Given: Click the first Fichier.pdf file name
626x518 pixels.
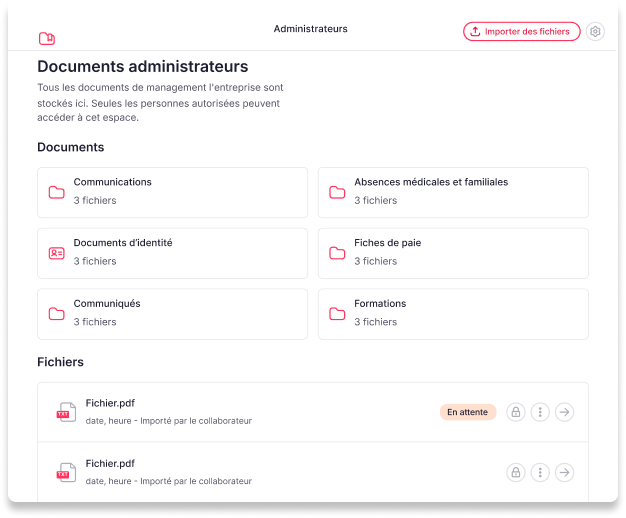Looking at the screenshot, I should click(x=110, y=403).
